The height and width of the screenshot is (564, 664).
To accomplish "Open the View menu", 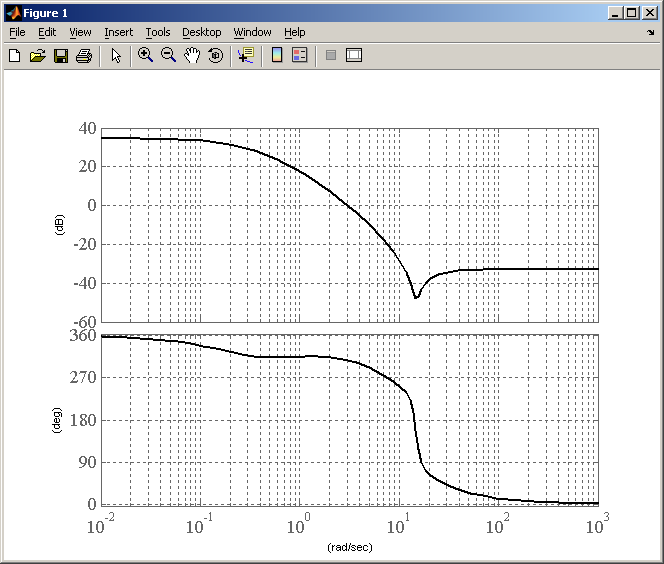I will (80, 32).
